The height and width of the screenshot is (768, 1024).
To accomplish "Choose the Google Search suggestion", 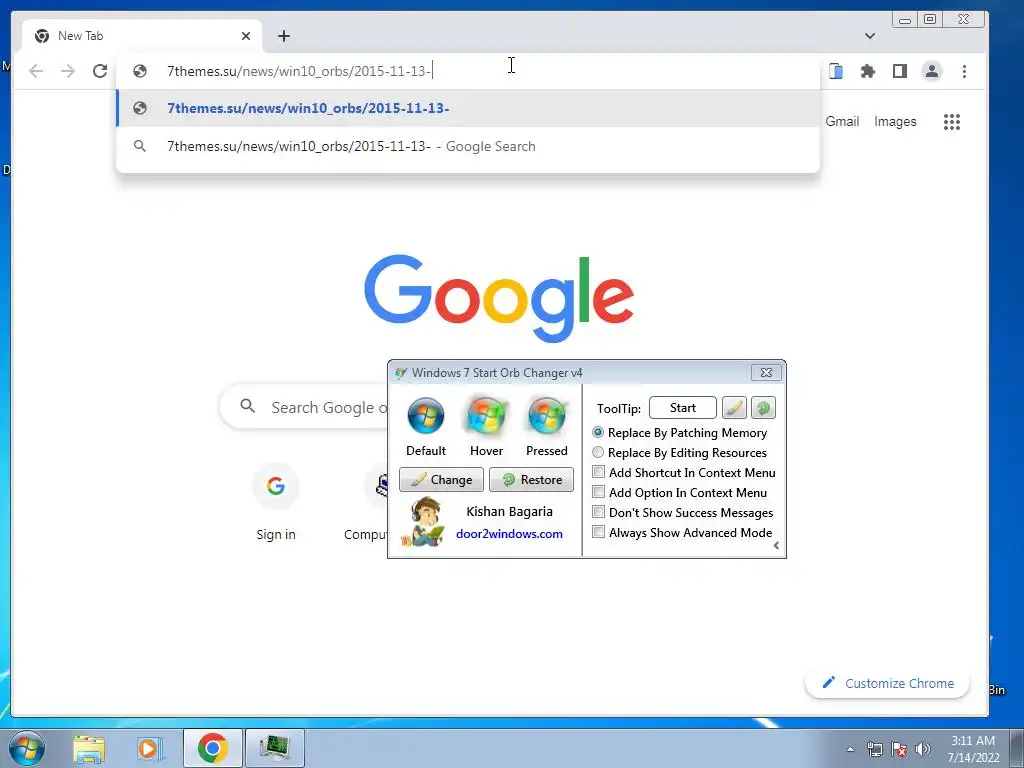I will coord(468,146).
